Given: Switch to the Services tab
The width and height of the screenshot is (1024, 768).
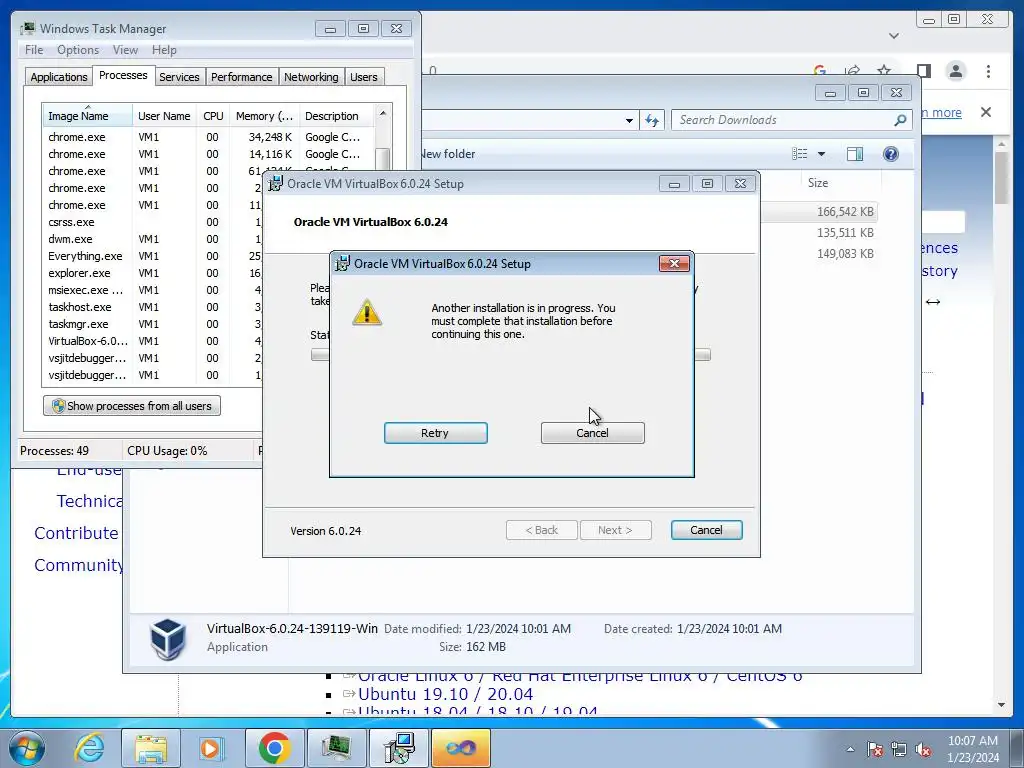Looking at the screenshot, I should pos(179,77).
